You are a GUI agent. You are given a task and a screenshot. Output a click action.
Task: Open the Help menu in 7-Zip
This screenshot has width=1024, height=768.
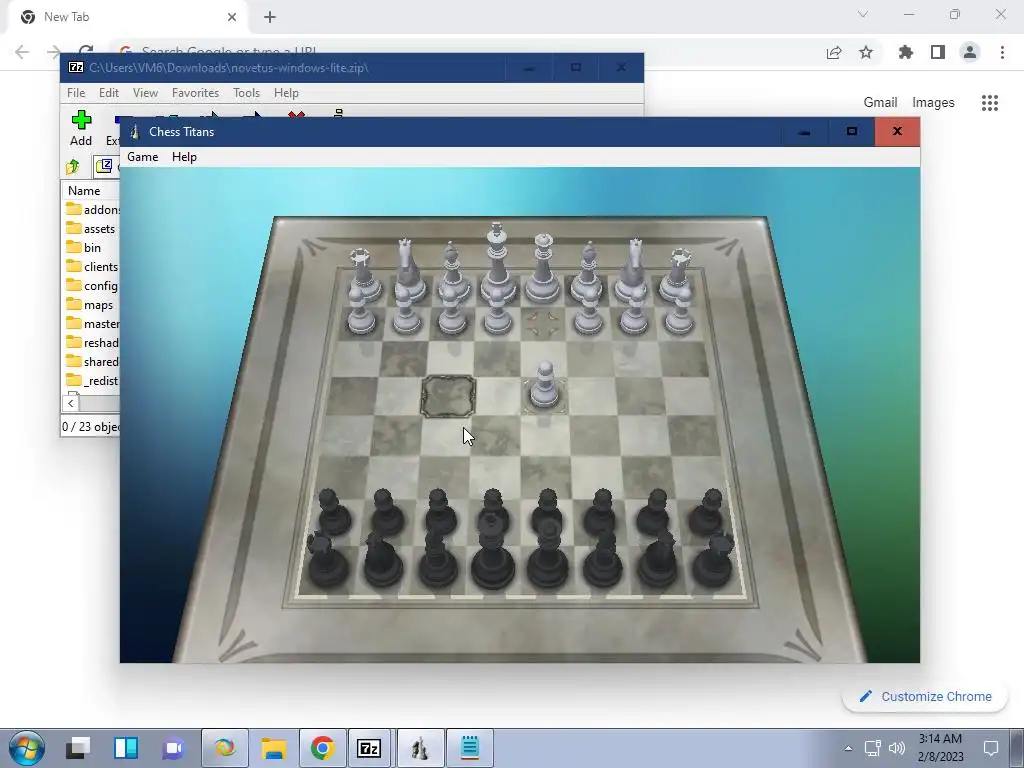pyautogui.click(x=286, y=93)
